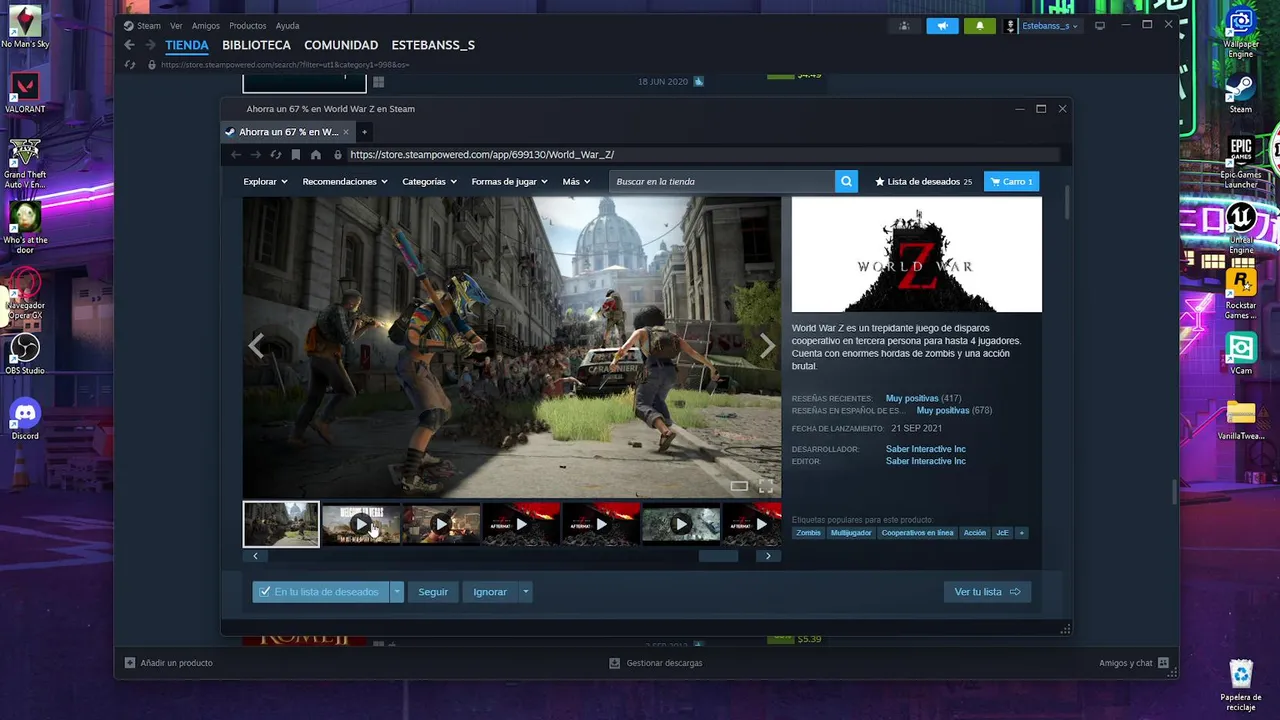Click 'Añadir un producto' at bottom left
Image resolution: width=1280 pixels, height=720 pixels.
tap(168, 663)
